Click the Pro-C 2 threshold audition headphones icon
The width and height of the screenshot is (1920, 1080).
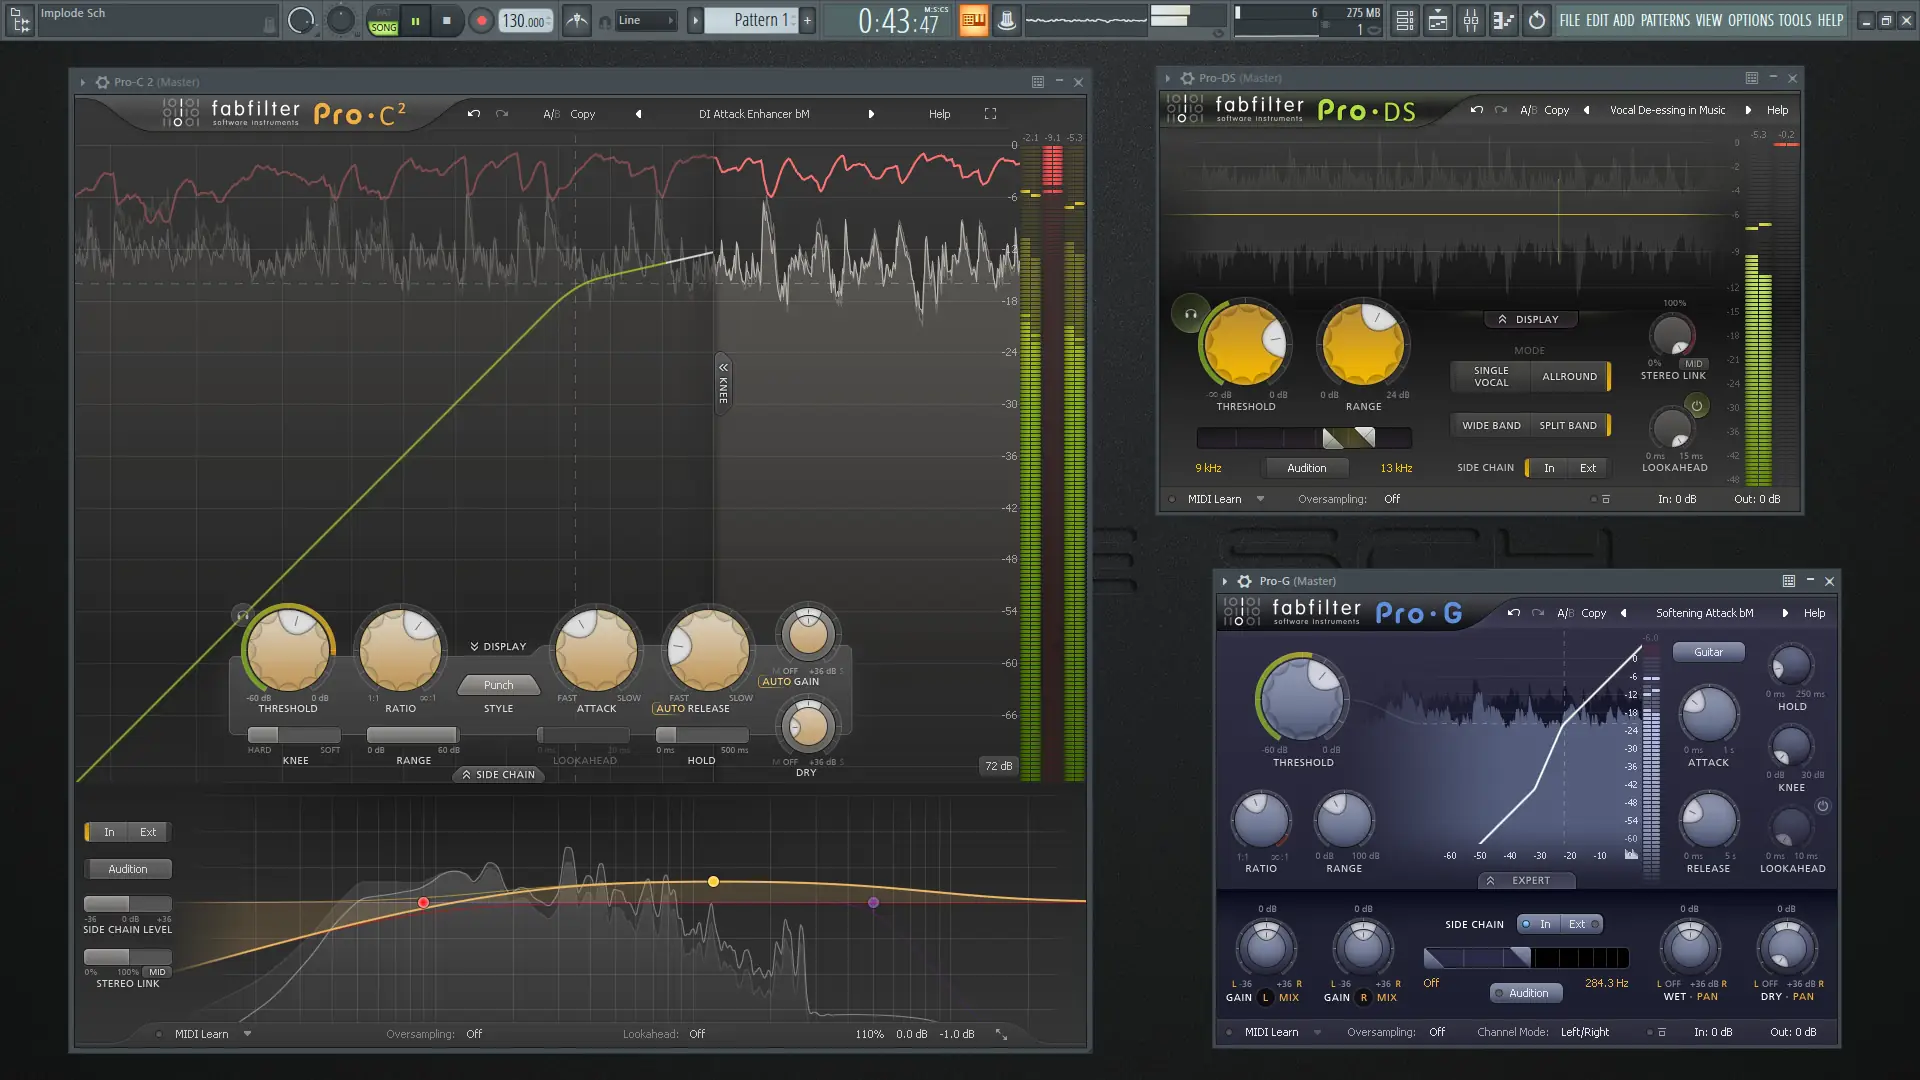242,615
